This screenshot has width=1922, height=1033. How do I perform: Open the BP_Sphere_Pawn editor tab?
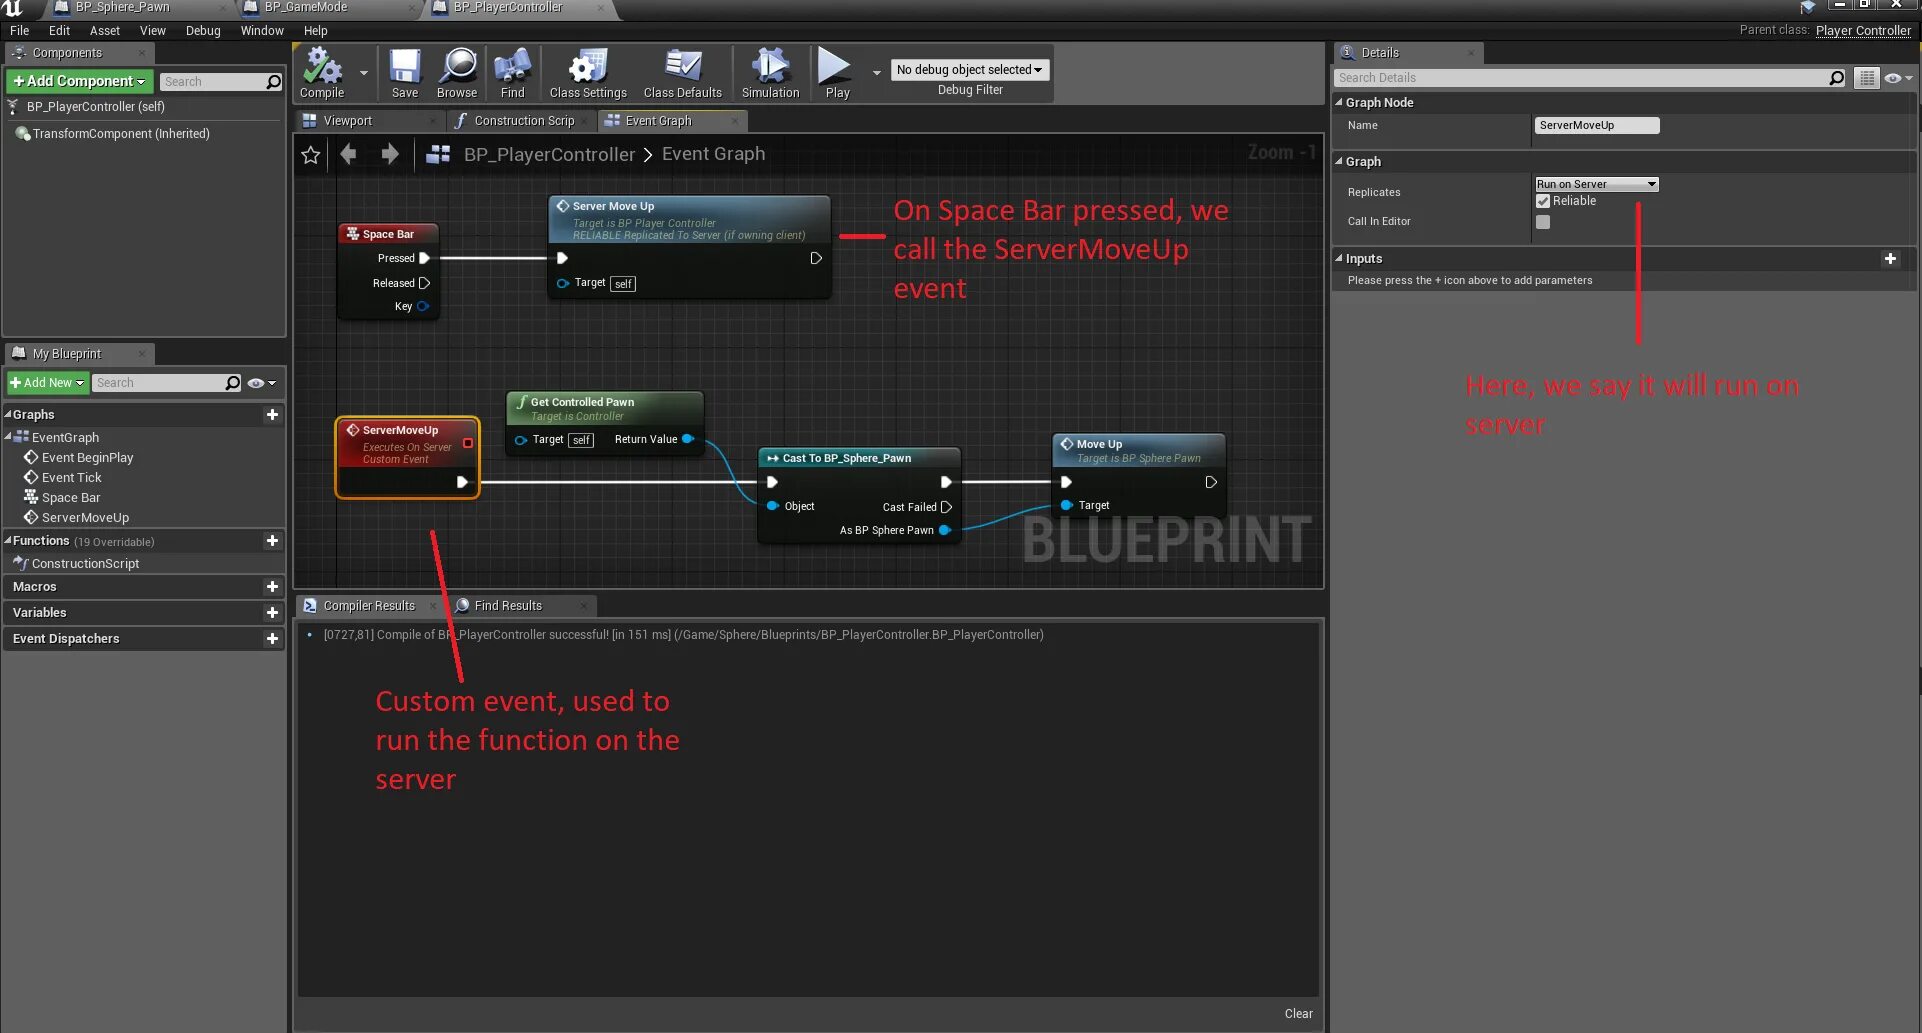(122, 8)
